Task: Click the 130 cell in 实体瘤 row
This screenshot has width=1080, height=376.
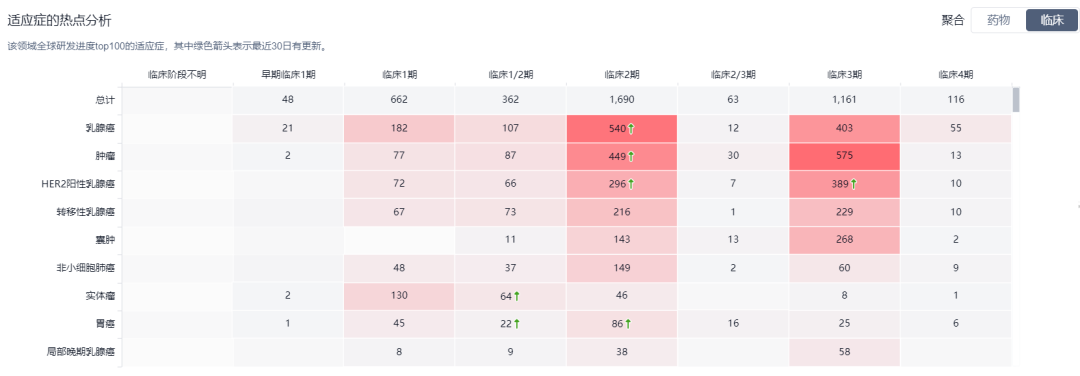Action: tap(399, 296)
